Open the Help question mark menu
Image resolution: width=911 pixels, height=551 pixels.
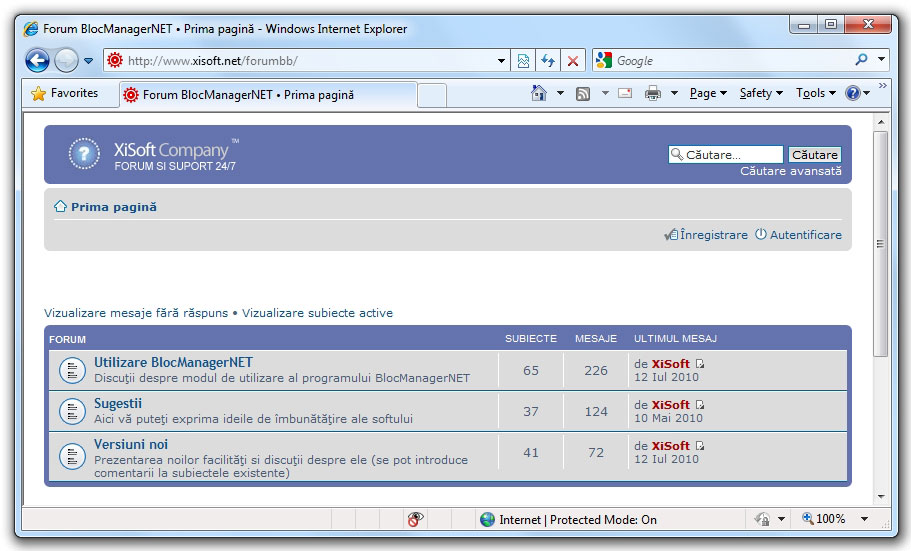857,93
